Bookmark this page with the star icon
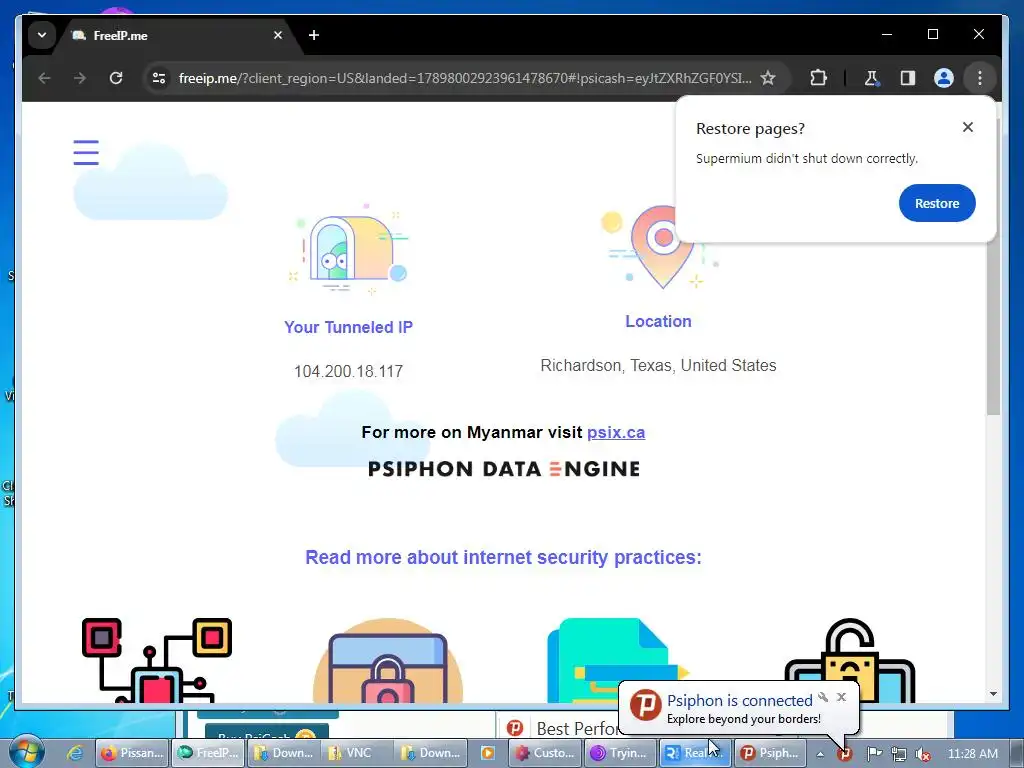Viewport: 1024px width, 768px height. pos(768,78)
